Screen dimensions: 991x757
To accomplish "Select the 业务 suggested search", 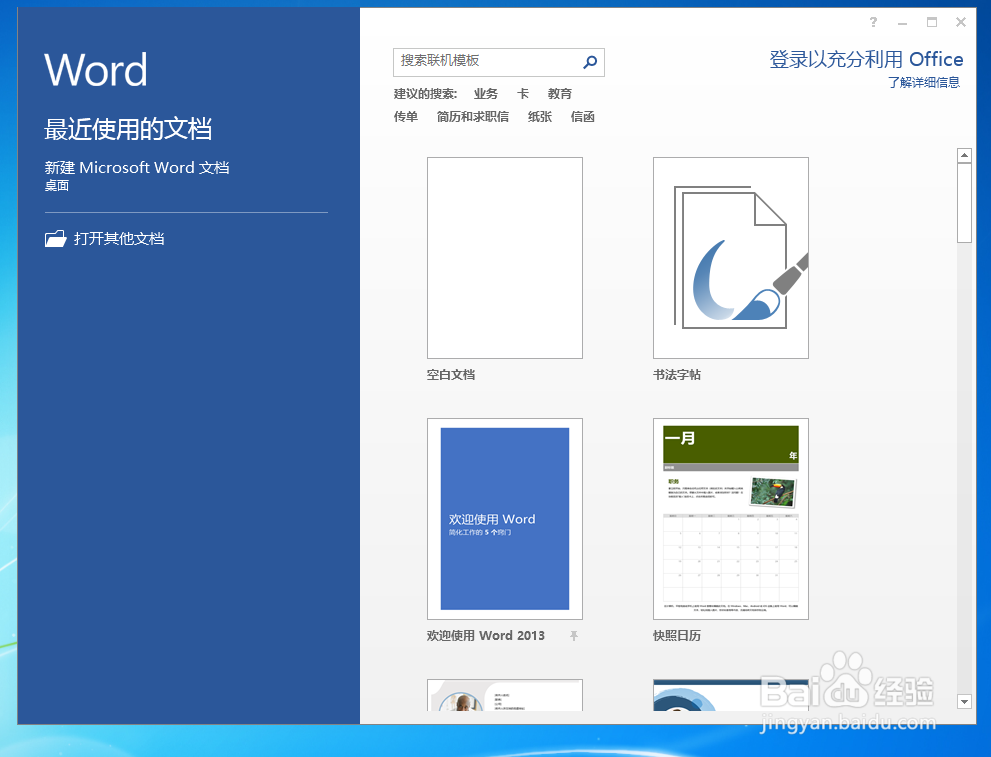I will [x=486, y=94].
